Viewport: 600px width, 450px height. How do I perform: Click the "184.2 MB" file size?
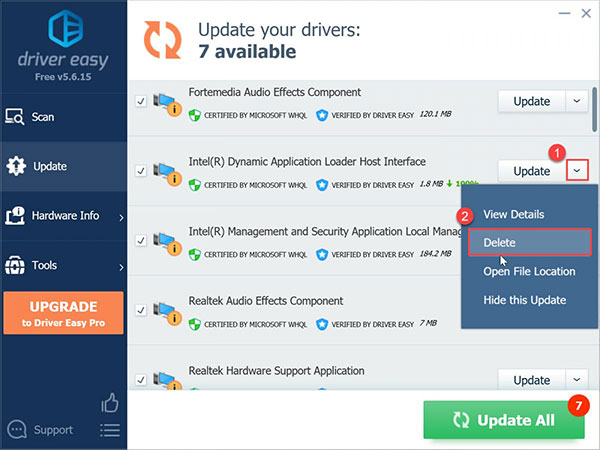(x=435, y=253)
